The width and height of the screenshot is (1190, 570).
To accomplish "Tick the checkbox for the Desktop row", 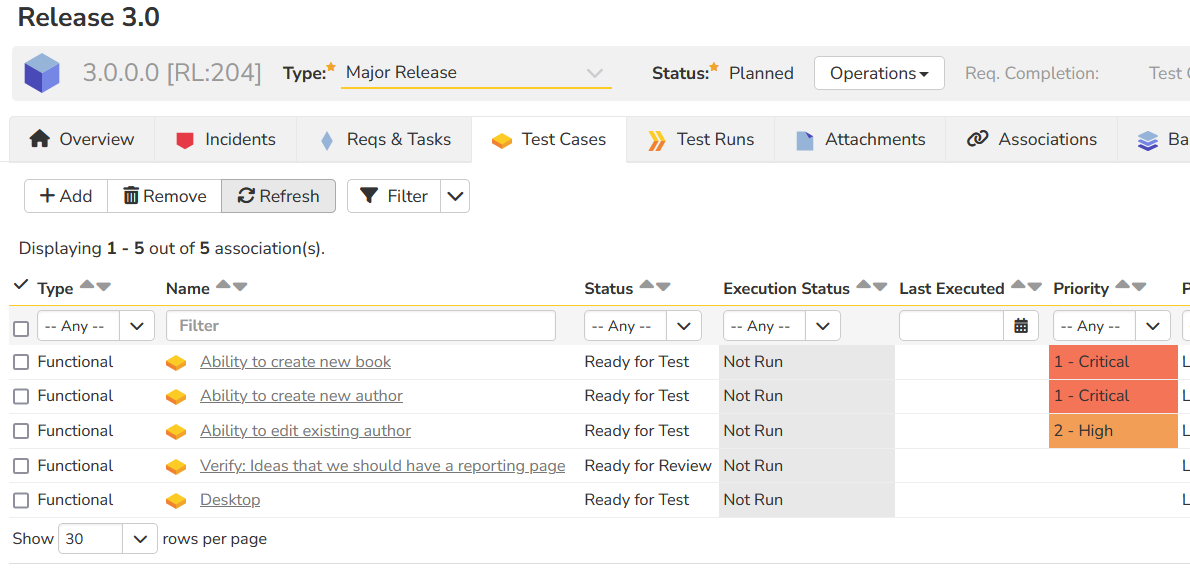I will coord(21,500).
